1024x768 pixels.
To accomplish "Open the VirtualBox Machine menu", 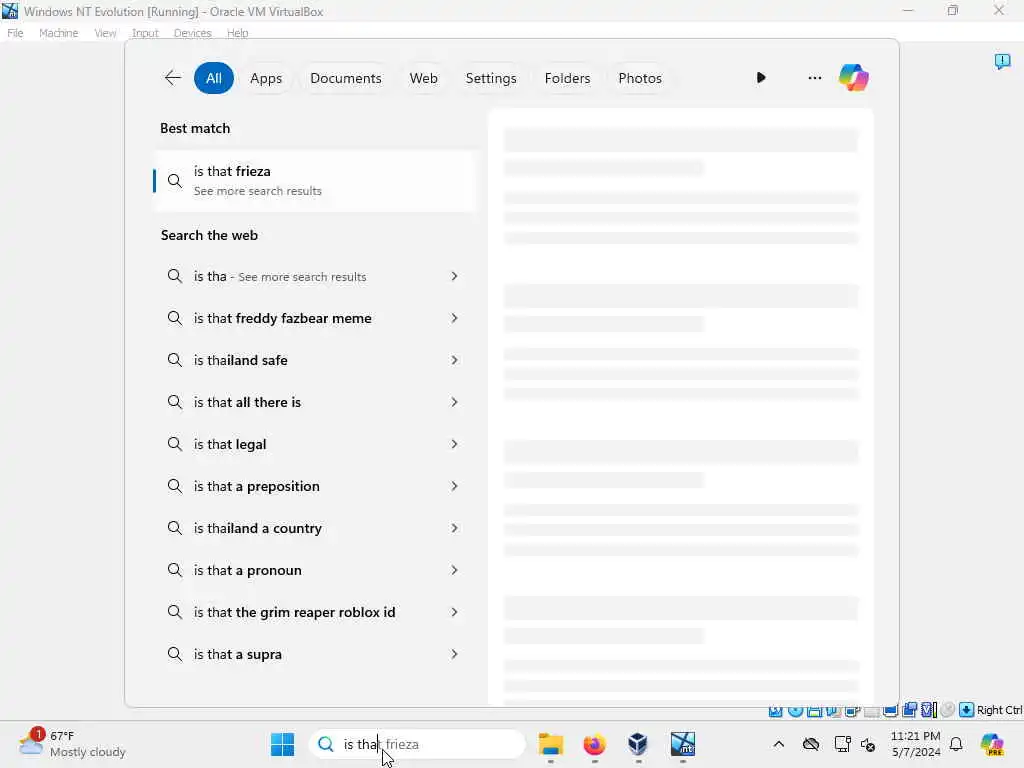I will [x=59, y=33].
